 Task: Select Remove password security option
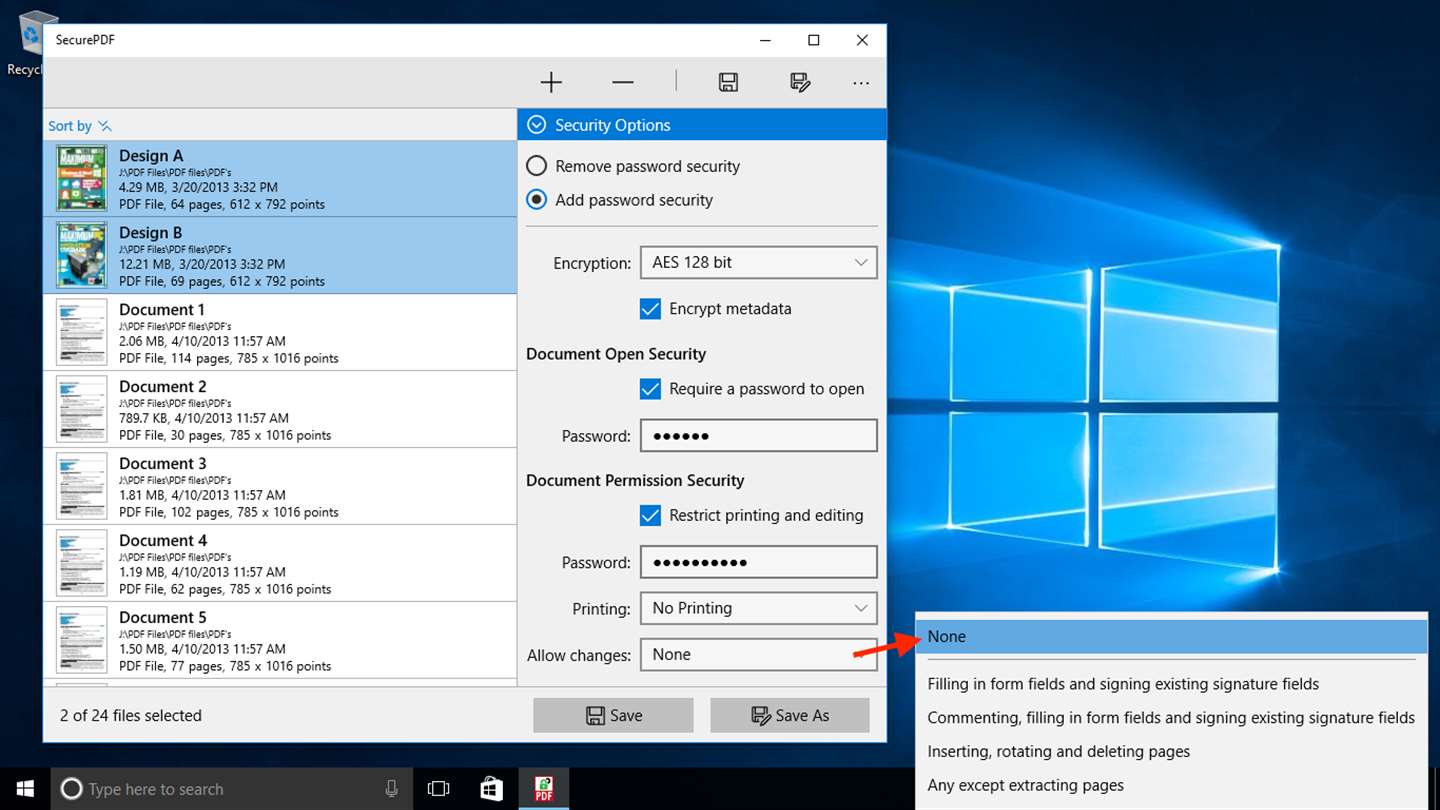(x=537, y=166)
